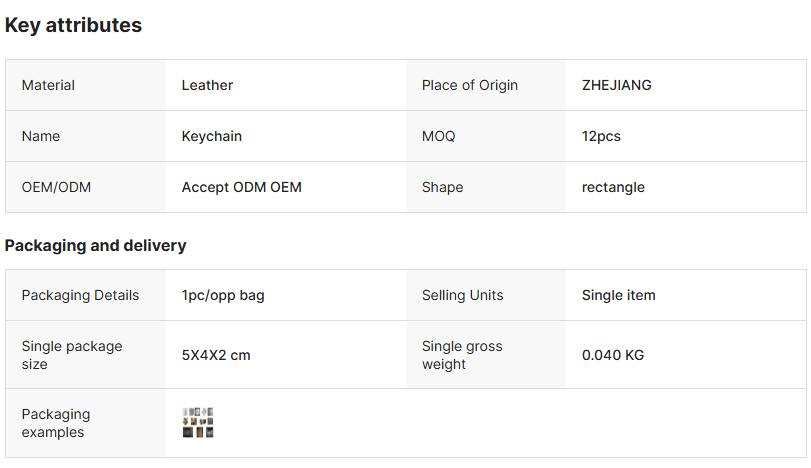
Task: Select the Material label cell
Action: tap(48, 85)
